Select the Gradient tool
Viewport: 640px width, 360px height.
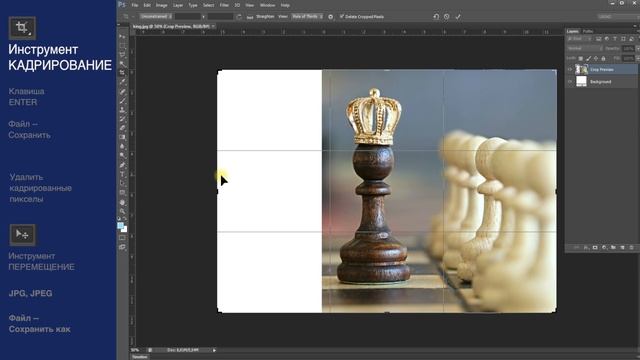click(x=122, y=137)
